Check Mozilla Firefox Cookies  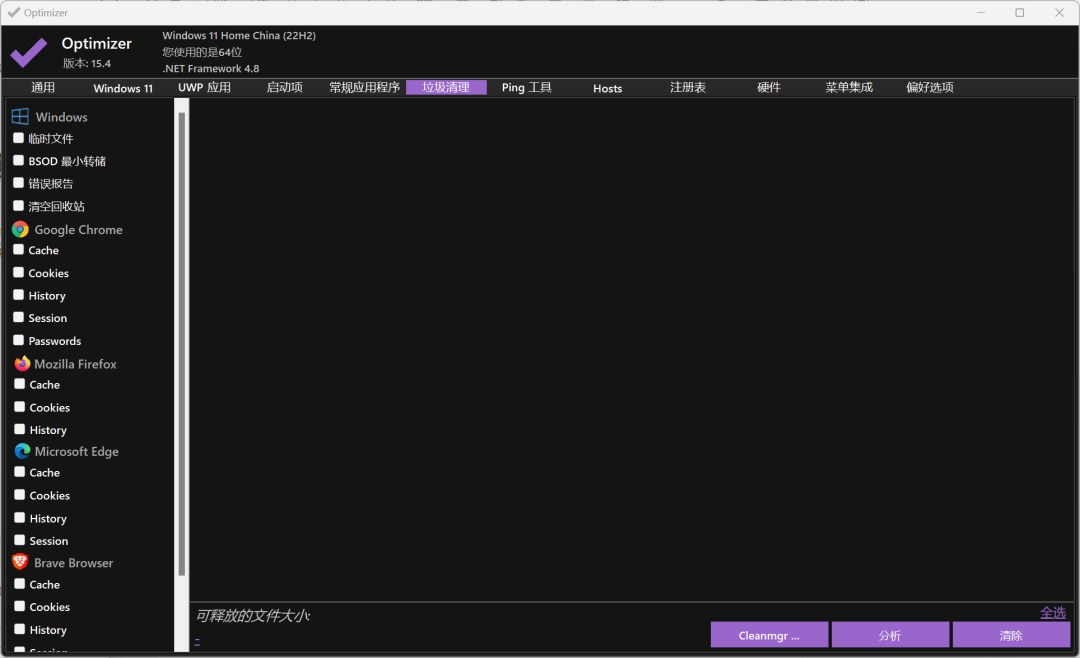pos(20,407)
